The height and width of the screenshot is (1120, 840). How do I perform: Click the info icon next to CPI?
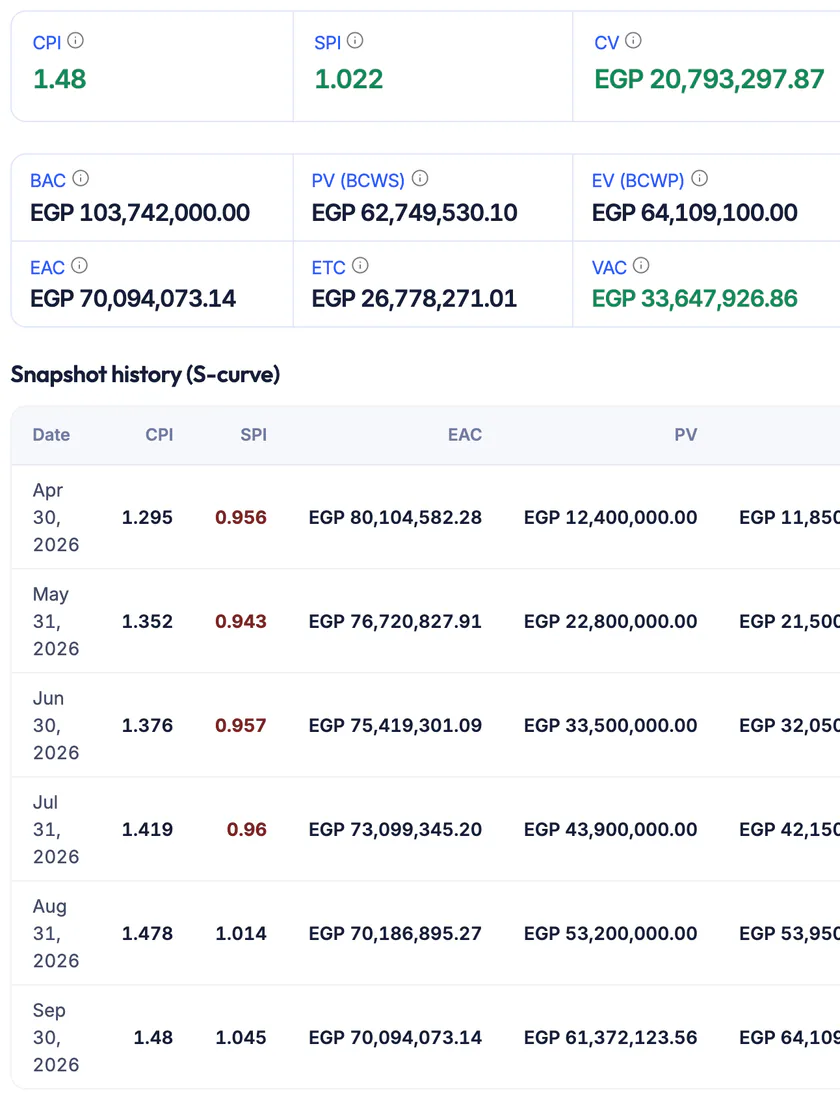[x=75, y=41]
